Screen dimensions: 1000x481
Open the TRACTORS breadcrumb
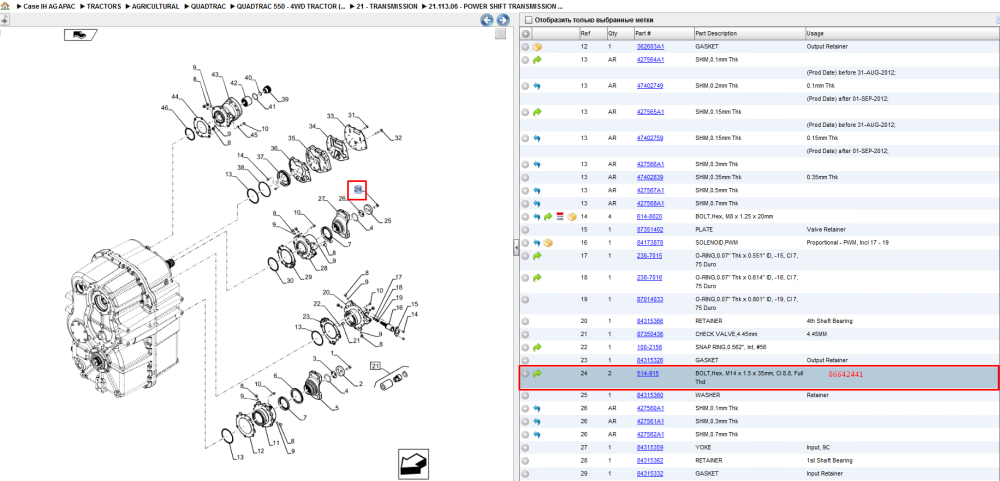[x=104, y=6]
